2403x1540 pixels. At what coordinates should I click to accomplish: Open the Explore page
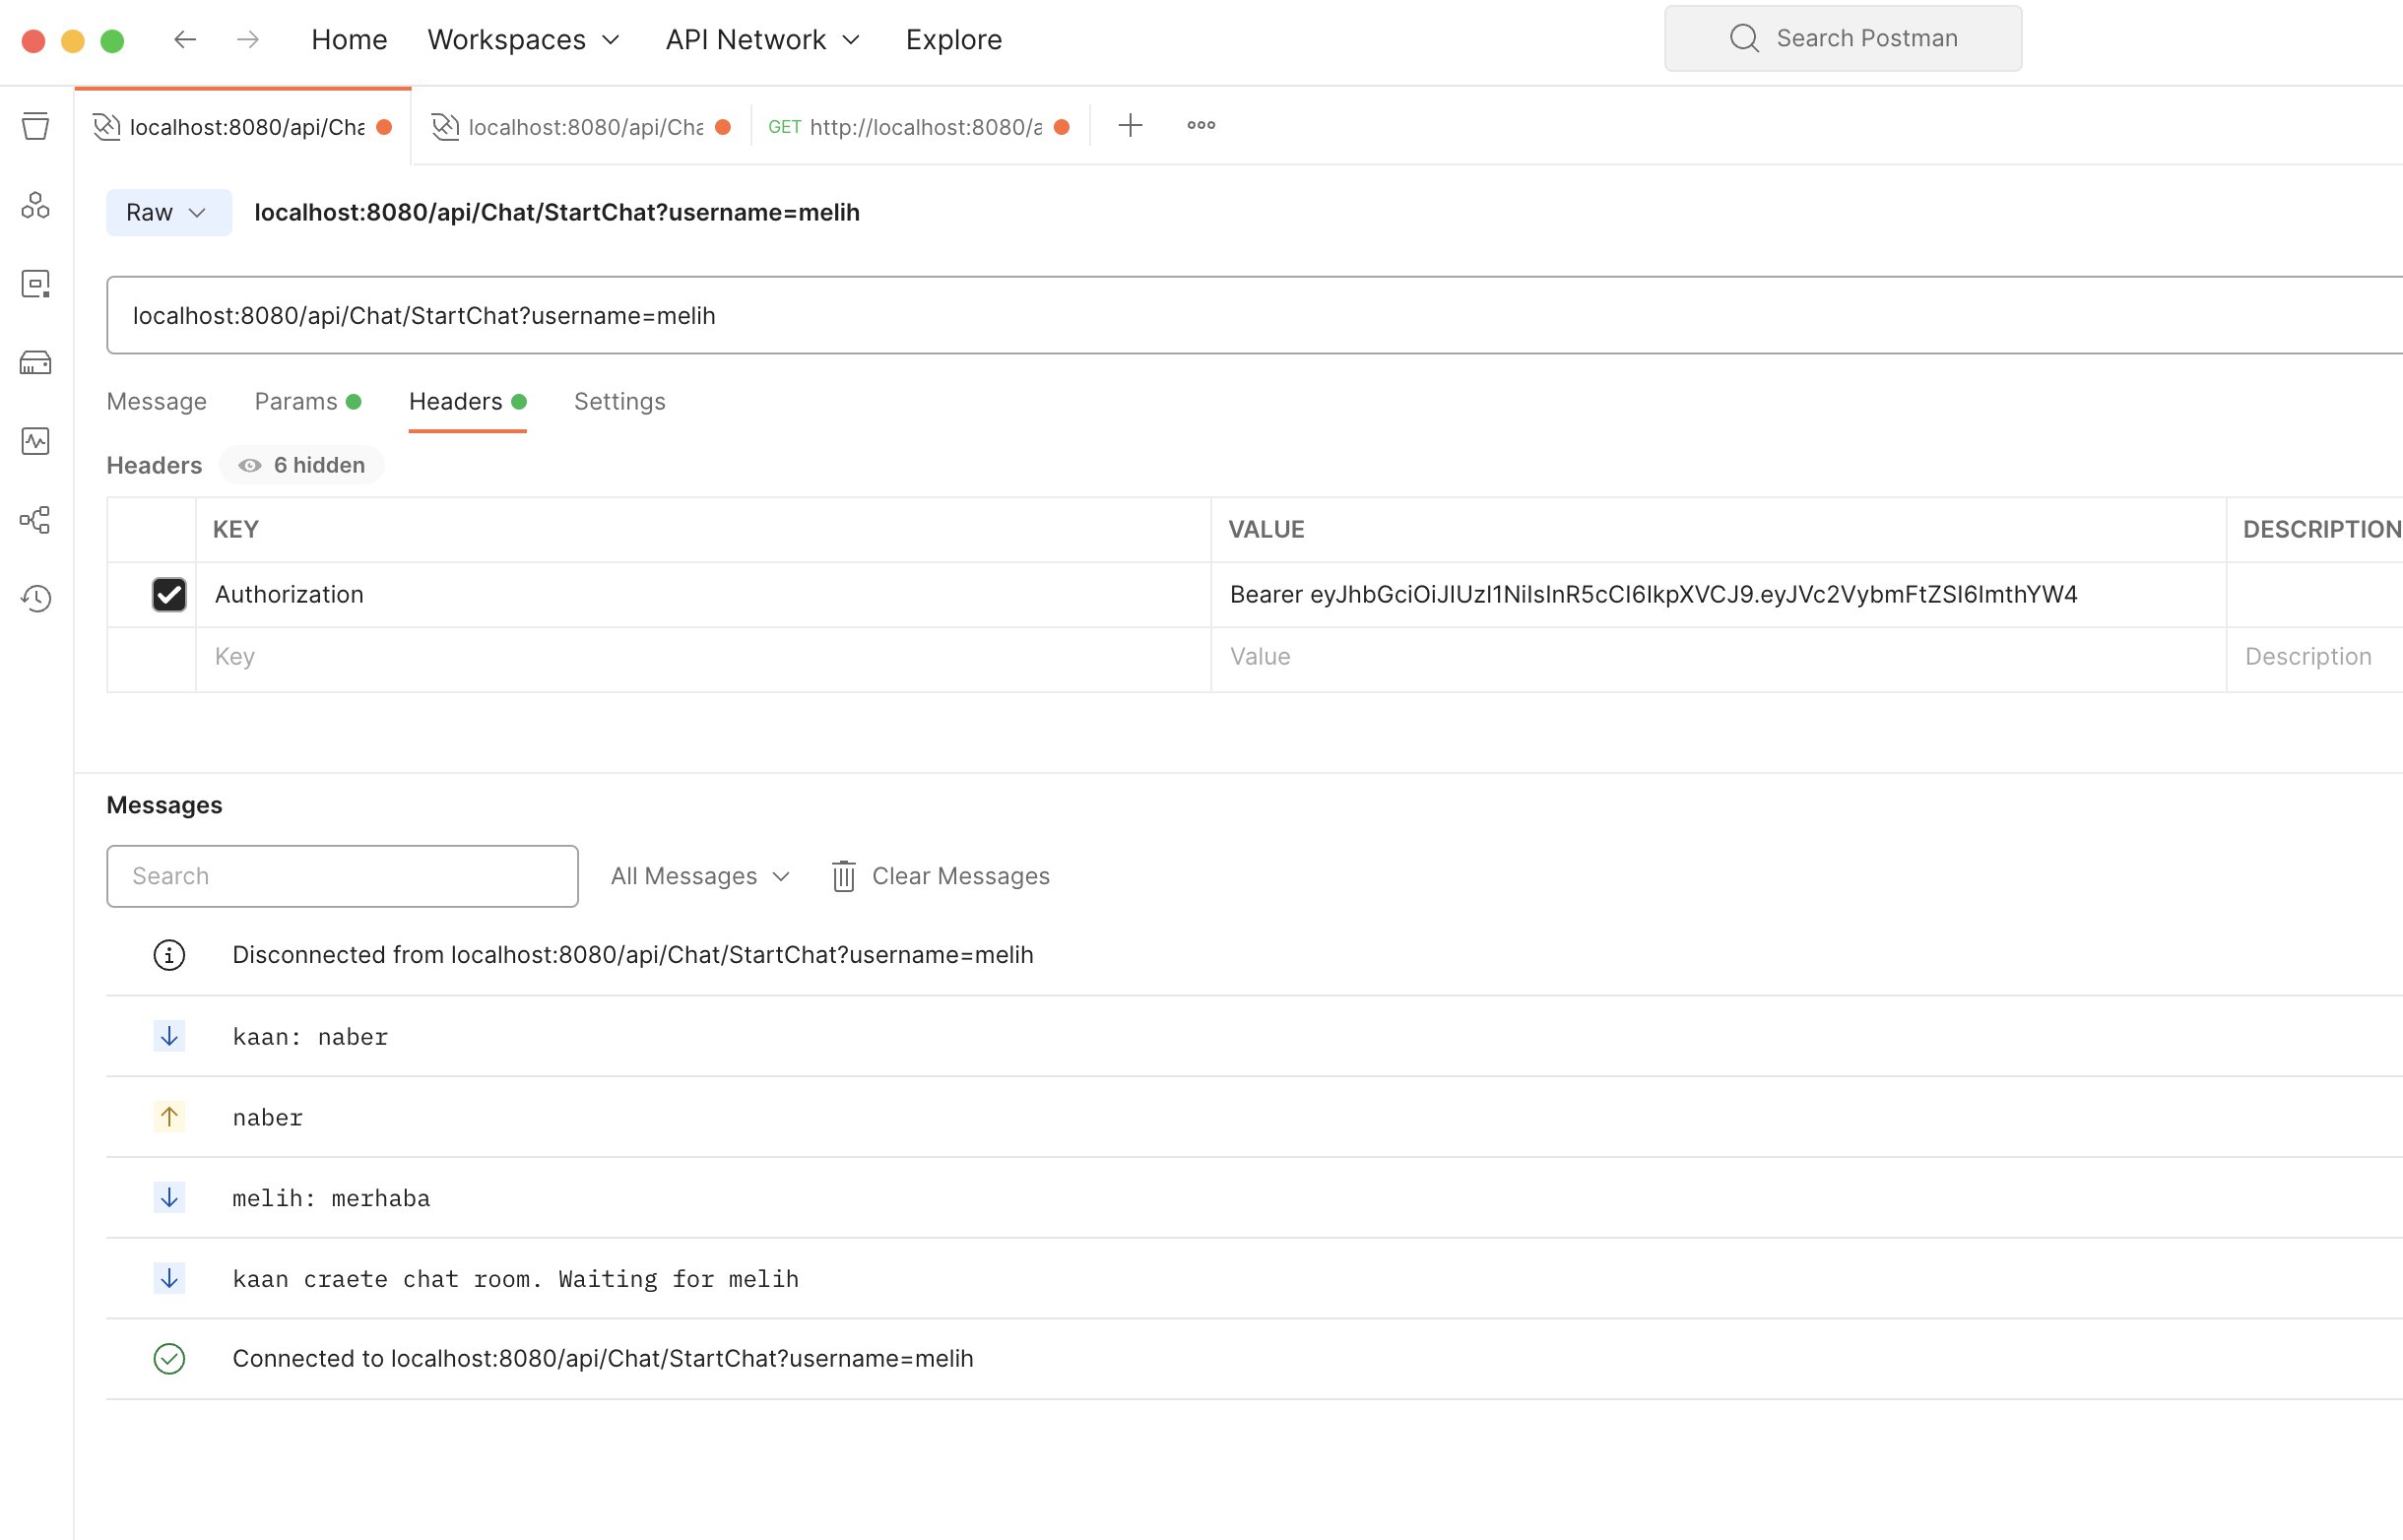pyautogui.click(x=953, y=39)
